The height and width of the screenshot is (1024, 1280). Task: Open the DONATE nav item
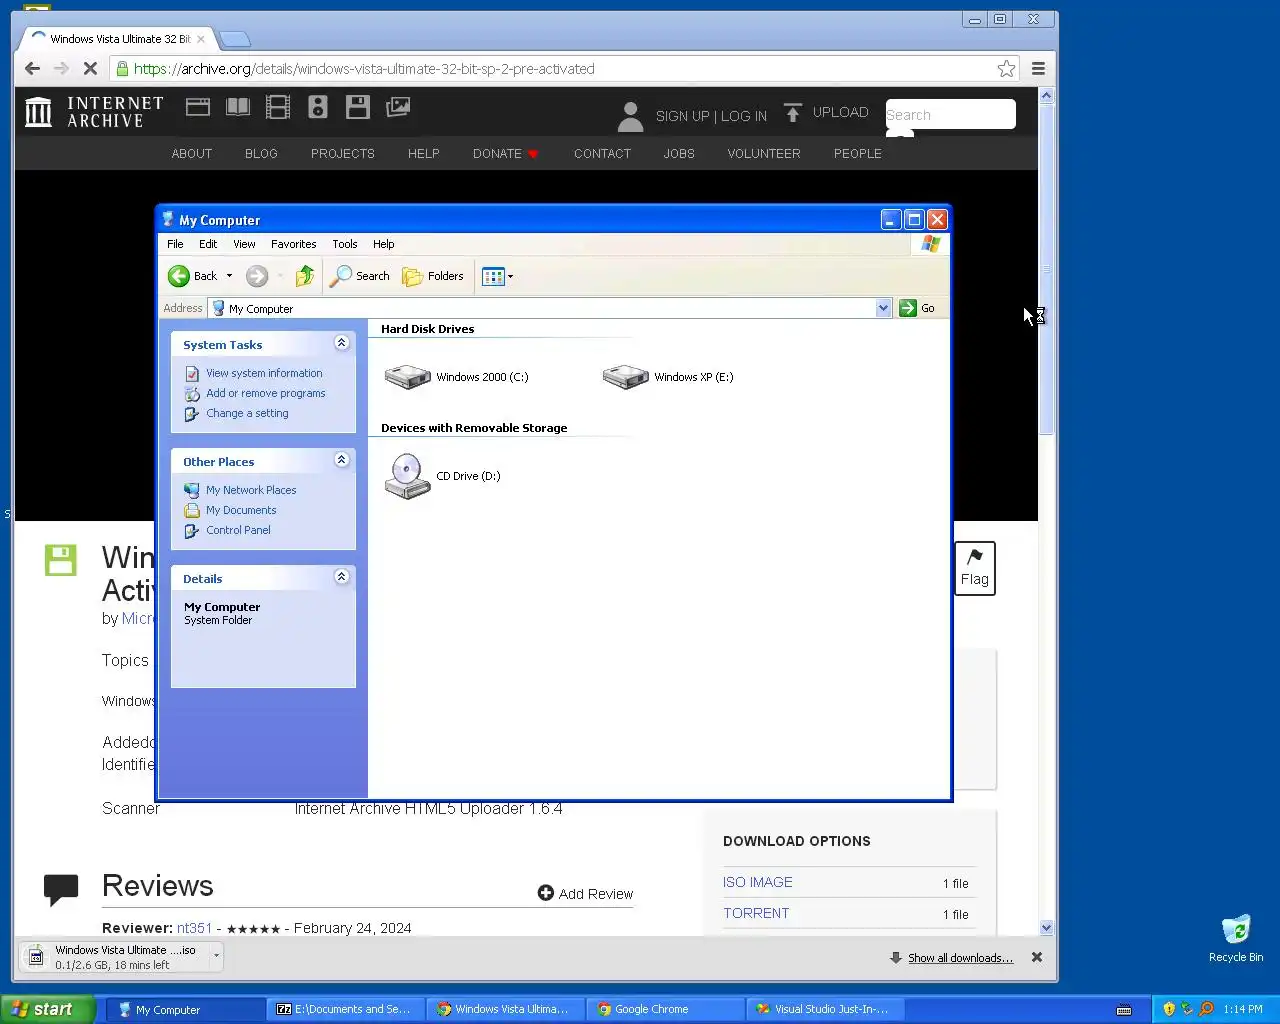point(506,153)
